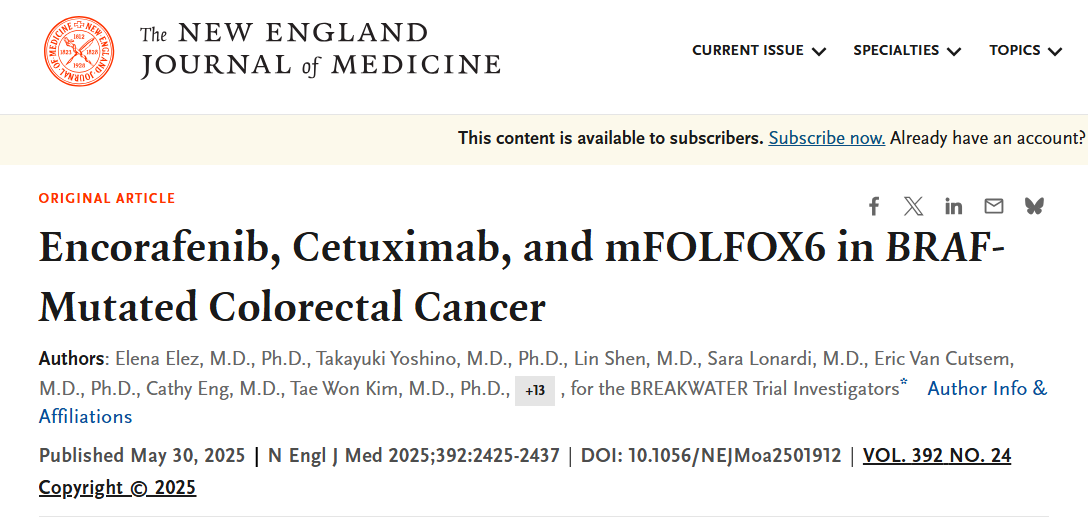Expand Specialties chevron arrow

point(953,51)
